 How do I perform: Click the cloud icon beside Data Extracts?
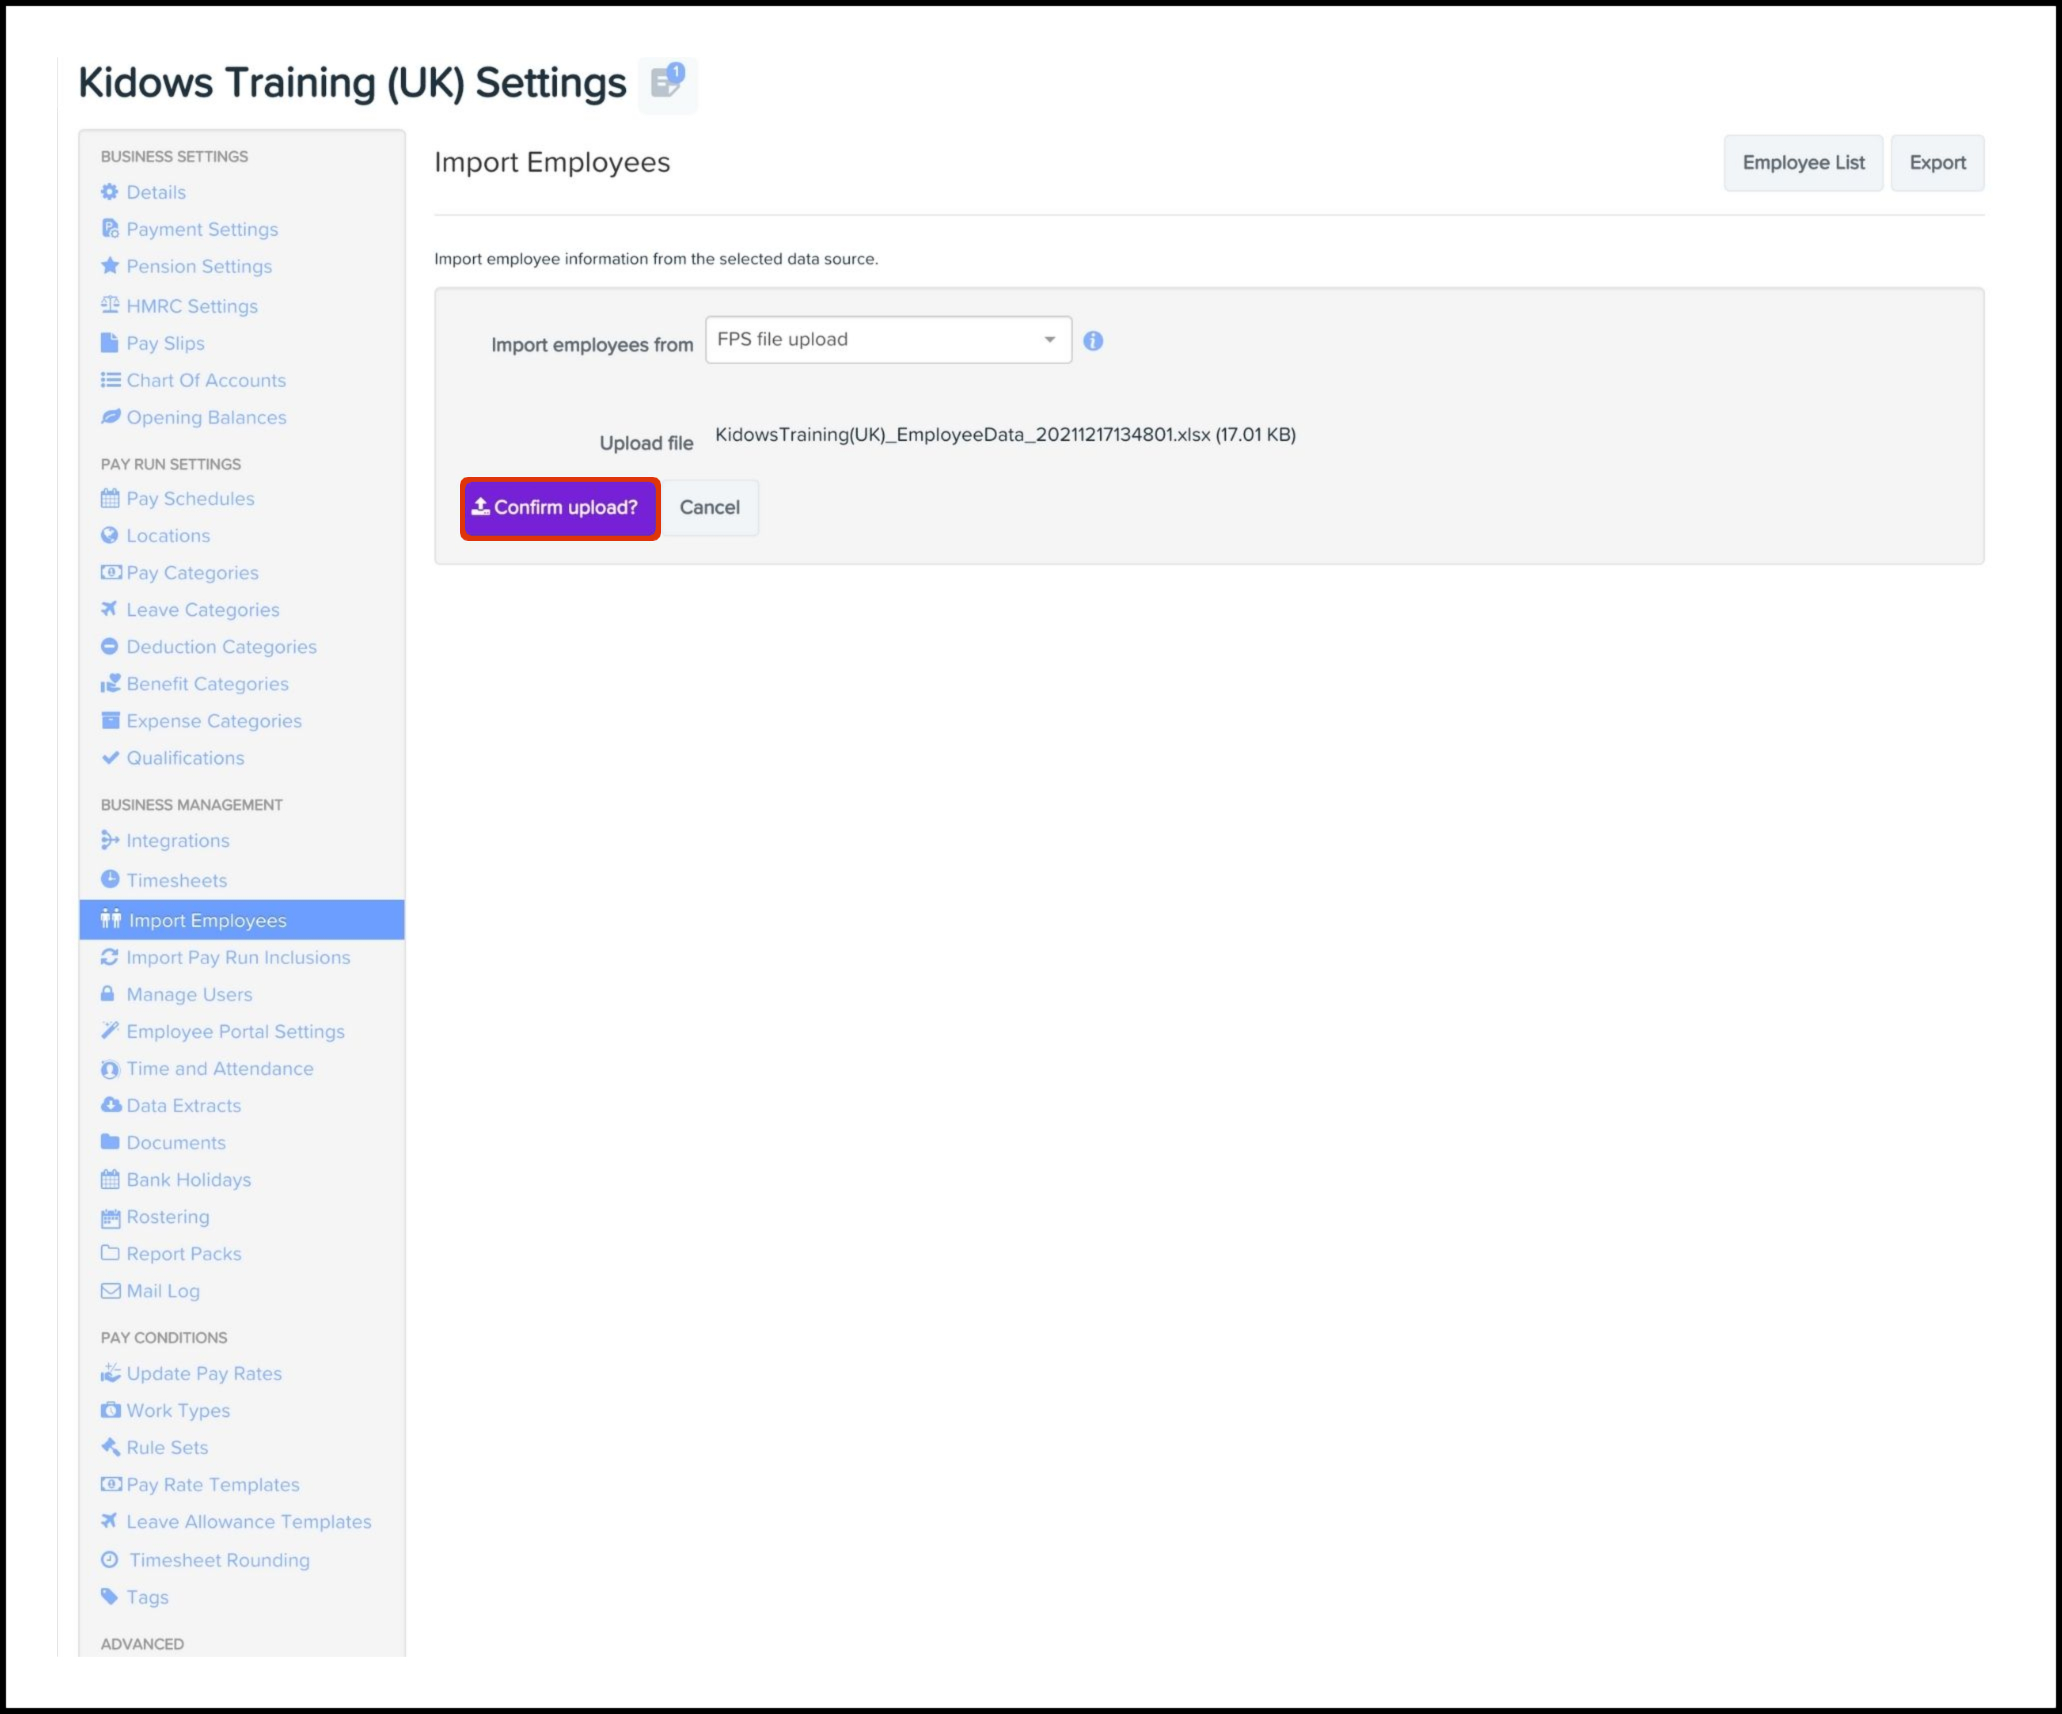[110, 1105]
